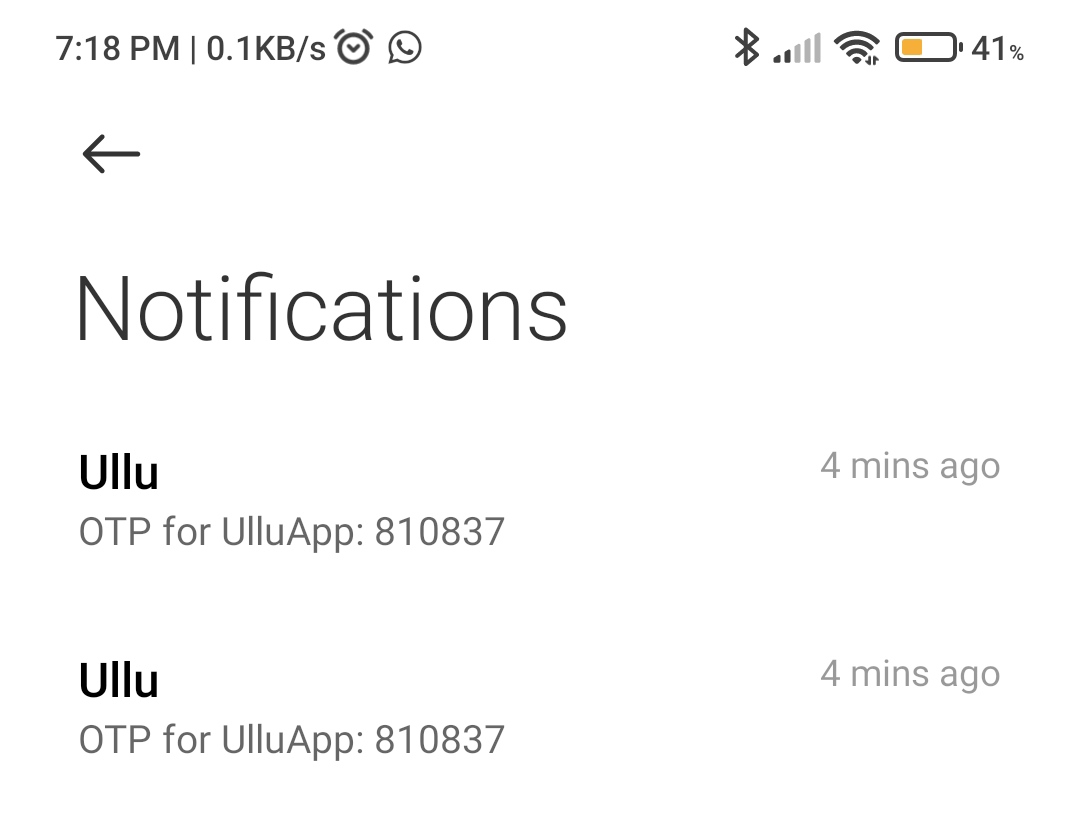This screenshot has width=1080, height=840.
Task: Tap the mobile signal strength bars
Action: tap(797, 48)
